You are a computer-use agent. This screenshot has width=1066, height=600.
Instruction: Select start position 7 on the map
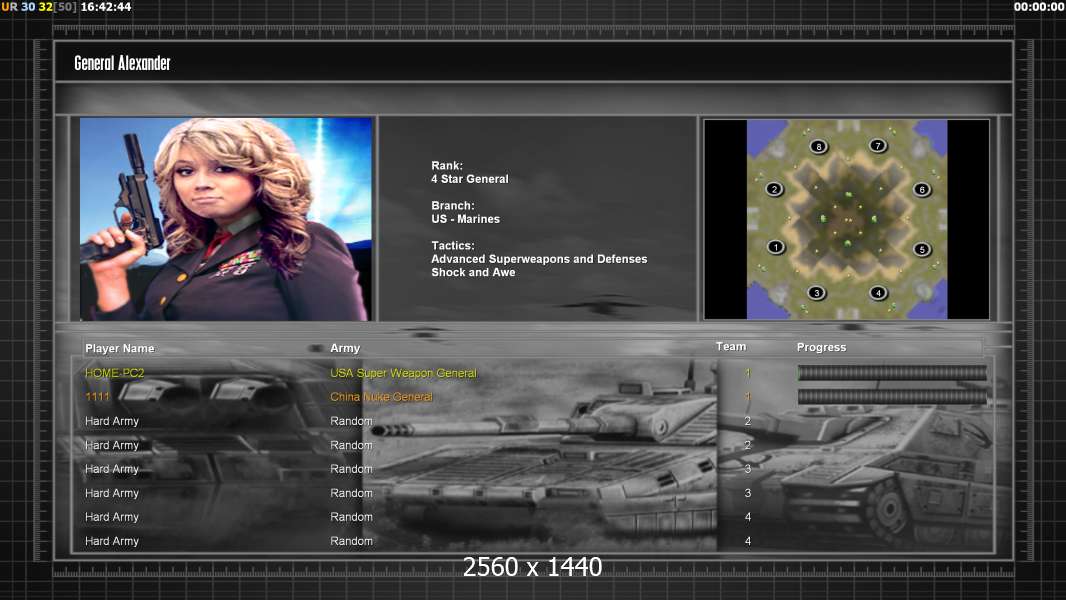[878, 145]
